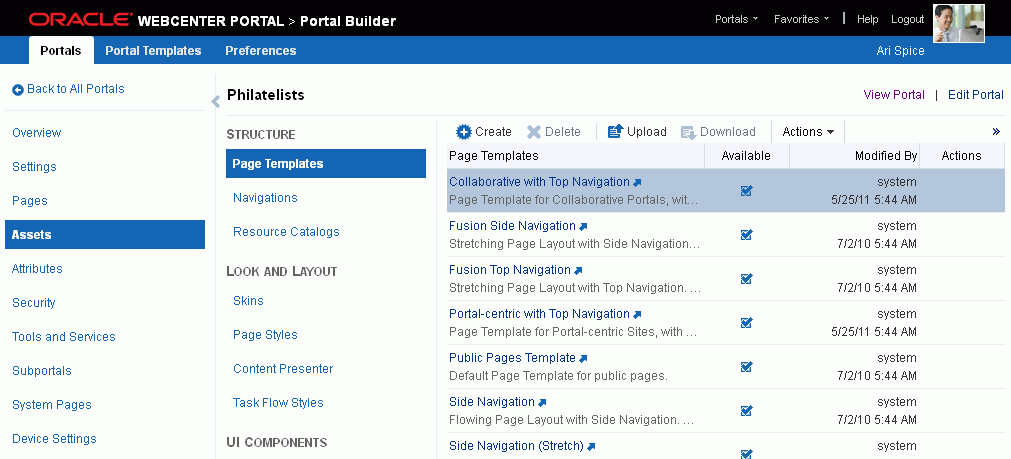Image resolution: width=1011 pixels, height=459 pixels.
Task: Open Attributes in left sidebar
Action: [x=37, y=269]
